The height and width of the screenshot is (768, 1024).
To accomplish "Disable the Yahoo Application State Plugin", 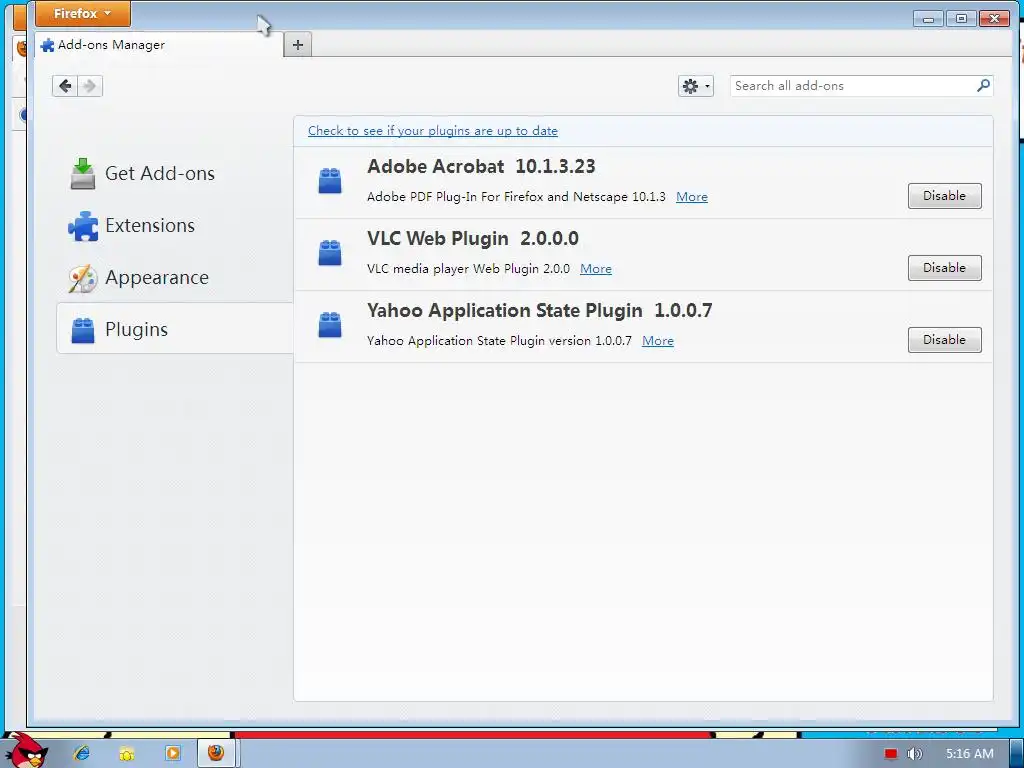I will (944, 340).
